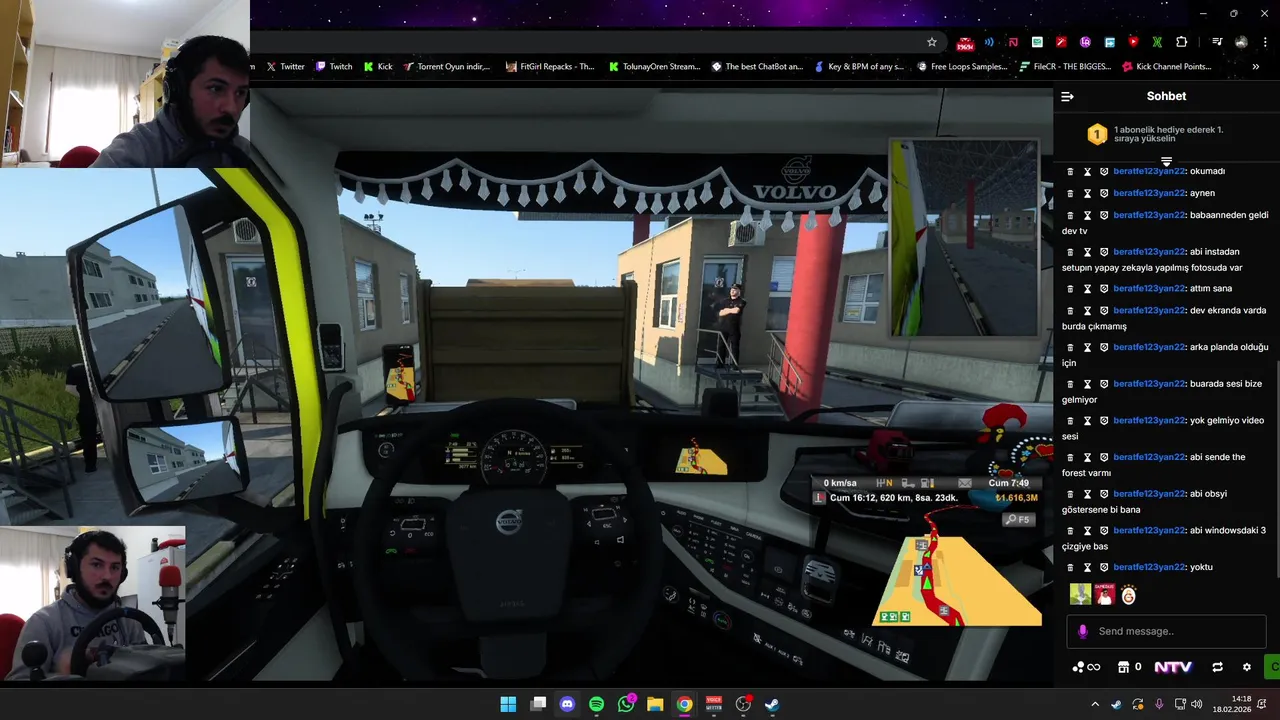Collapse the Sohbet chat panel icon
Screen dimensions: 1280x720
click(x=1067, y=97)
